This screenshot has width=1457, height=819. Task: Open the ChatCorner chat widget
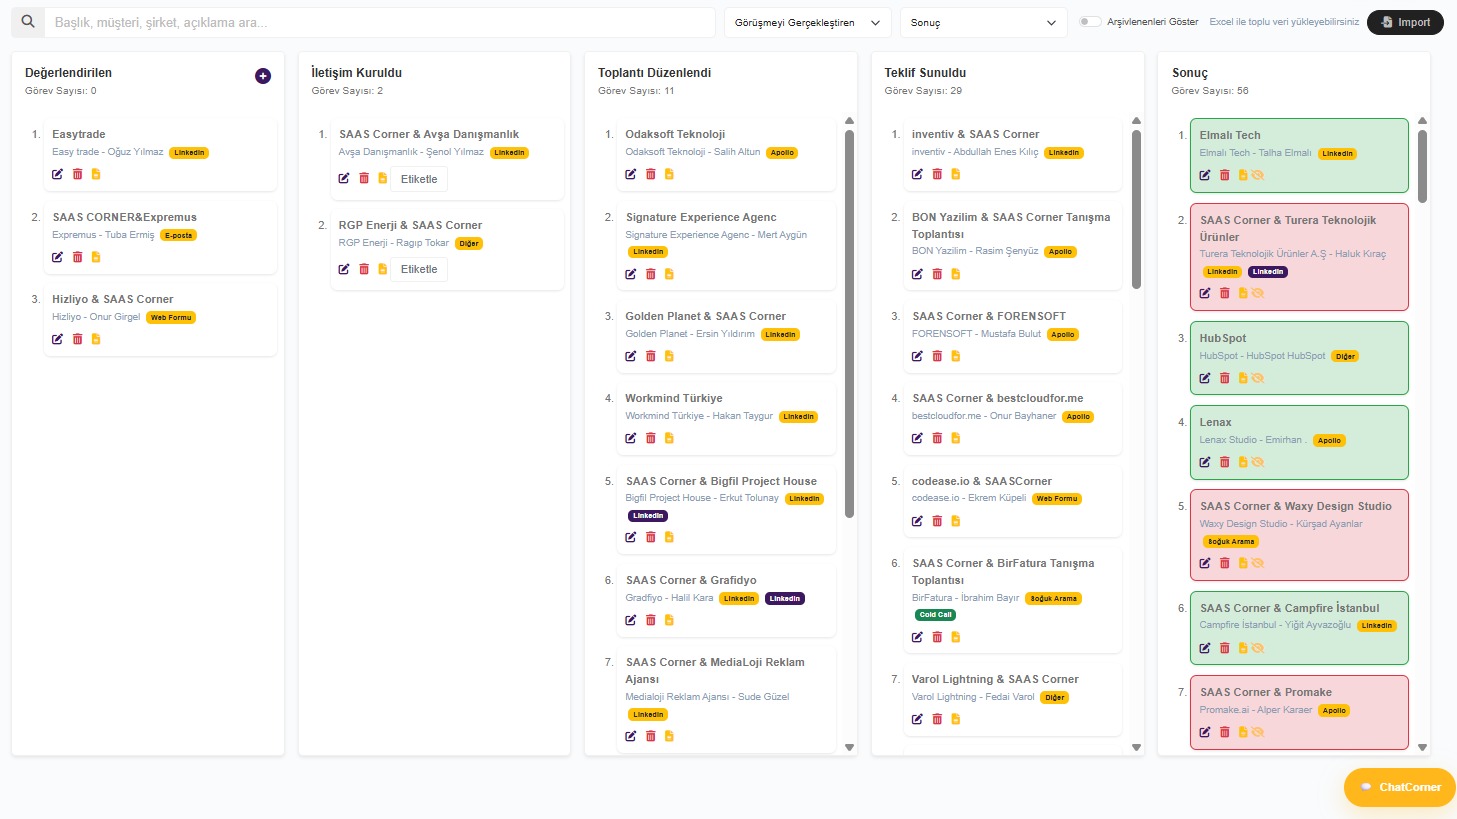[1400, 787]
